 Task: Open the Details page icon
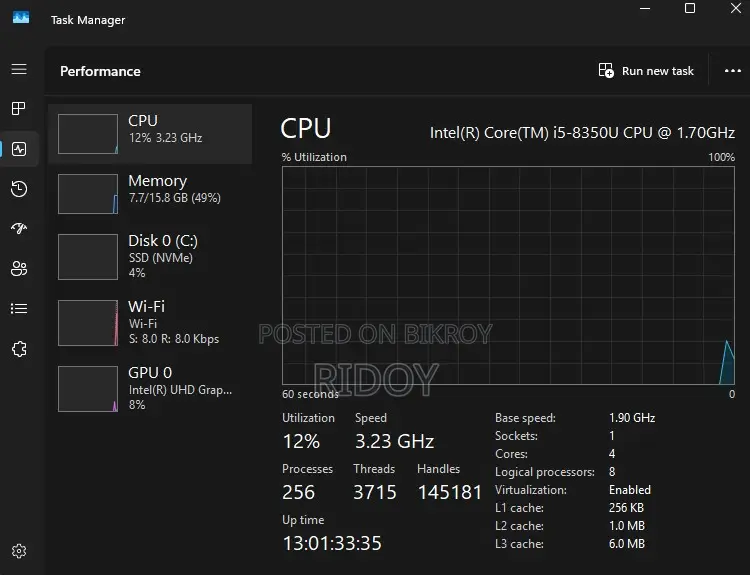coord(19,309)
